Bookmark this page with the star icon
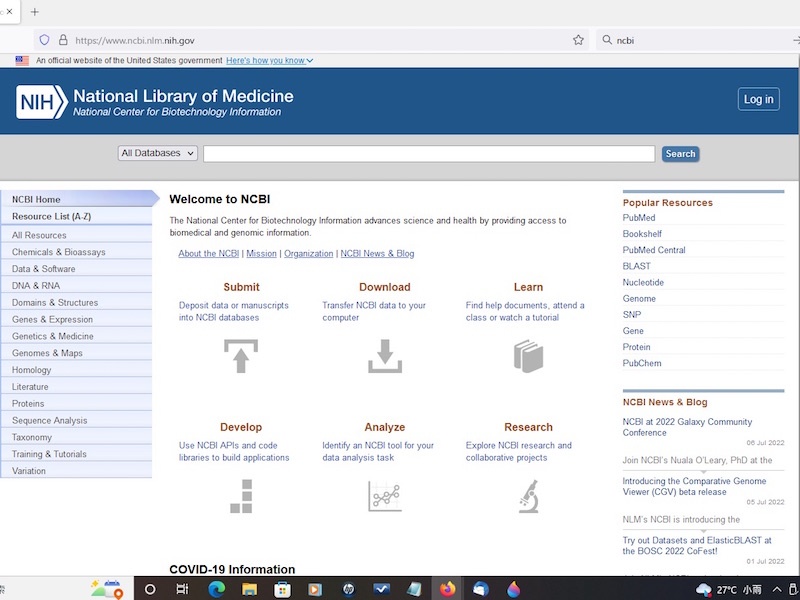The width and height of the screenshot is (800, 600). [x=578, y=40]
